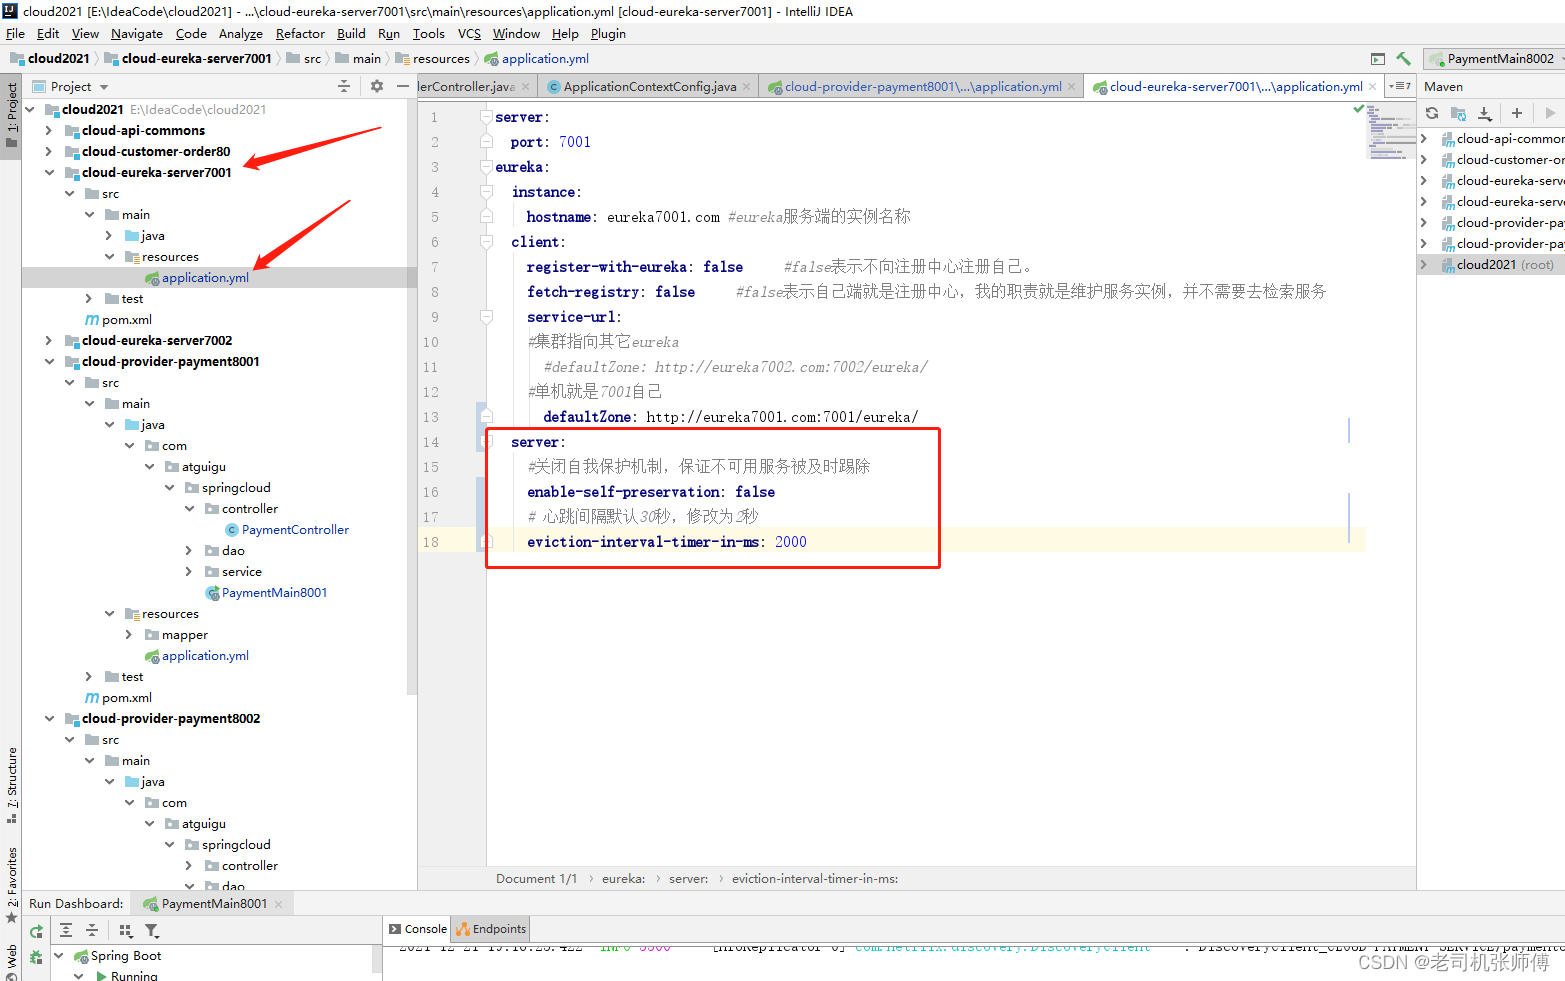
Task: Open the Project view selector dropdown
Action: tap(70, 87)
